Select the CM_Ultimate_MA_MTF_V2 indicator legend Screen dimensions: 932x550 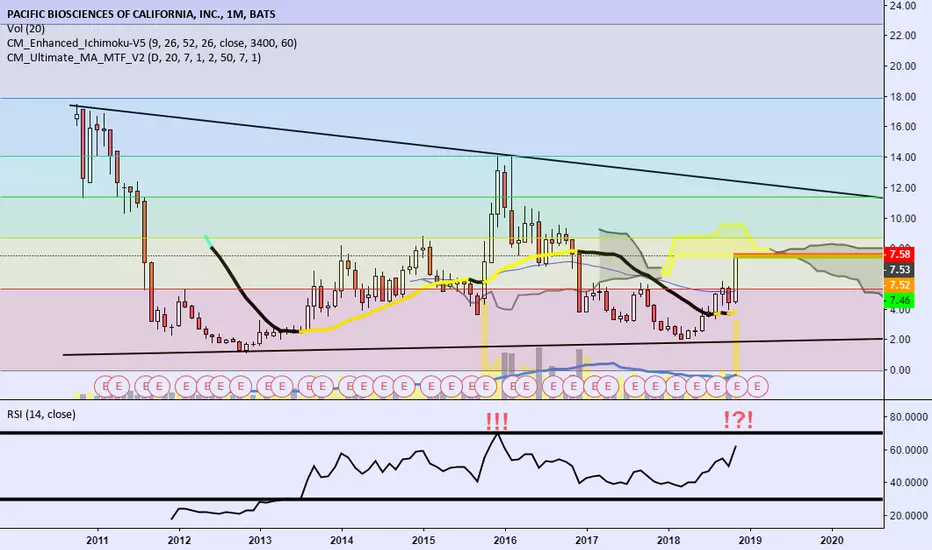[134, 58]
